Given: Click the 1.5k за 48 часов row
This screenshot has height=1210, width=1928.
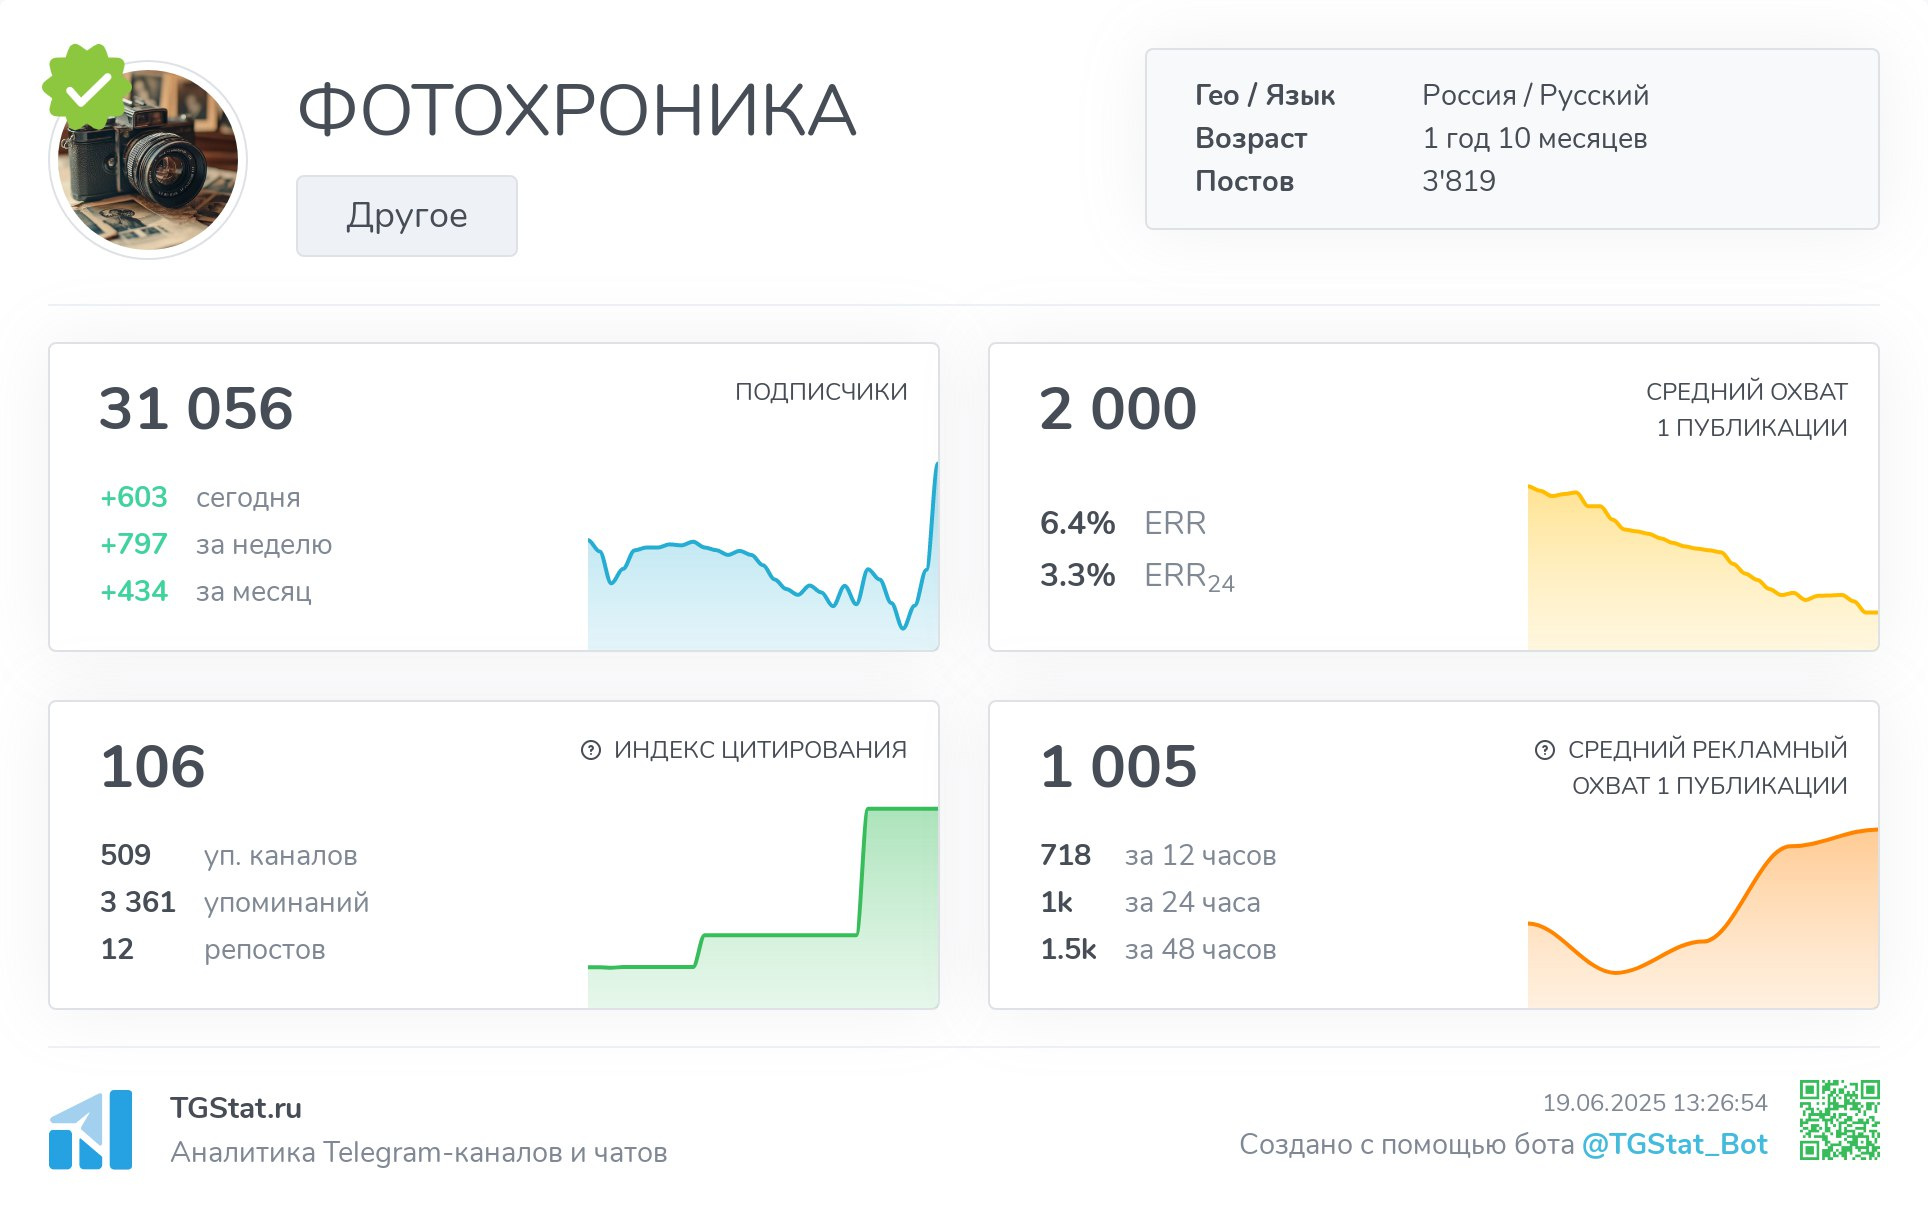Looking at the screenshot, I should pos(1158,949).
